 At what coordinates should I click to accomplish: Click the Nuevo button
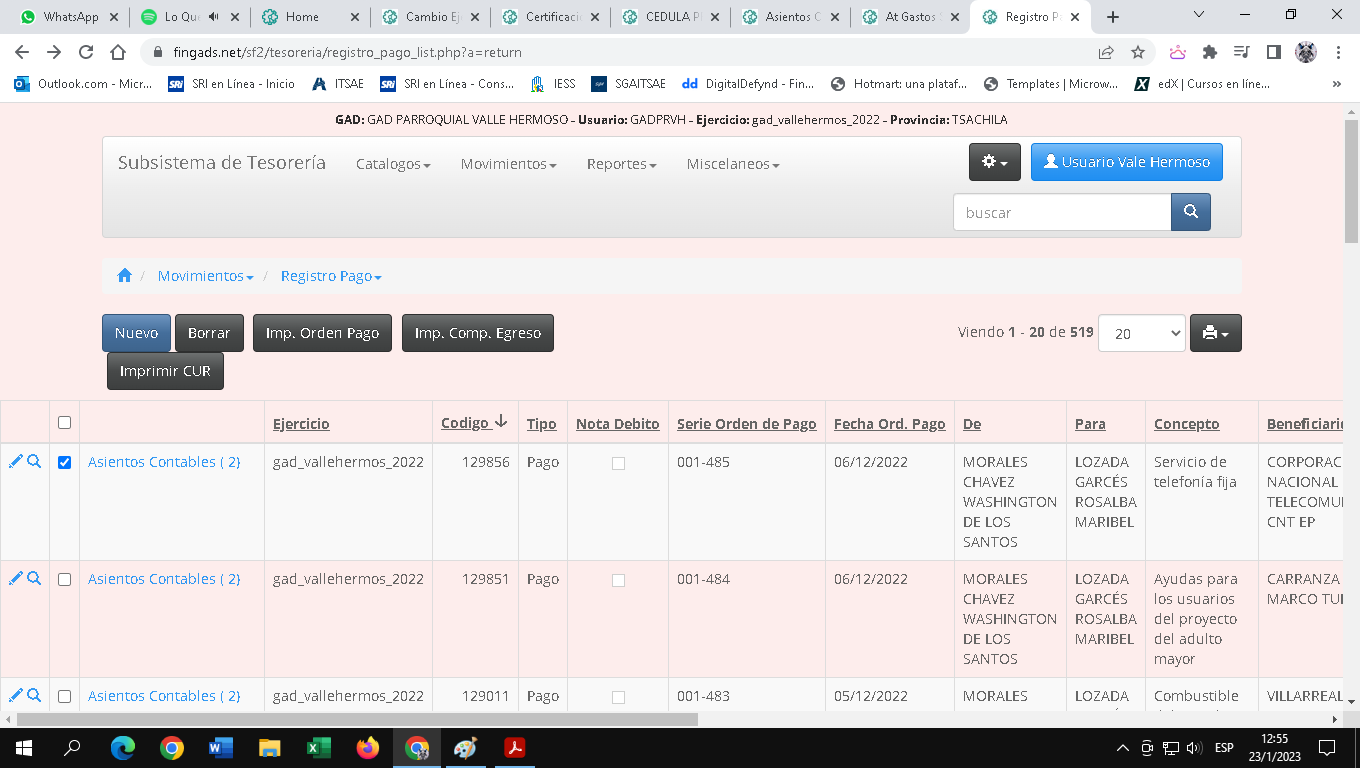(136, 333)
